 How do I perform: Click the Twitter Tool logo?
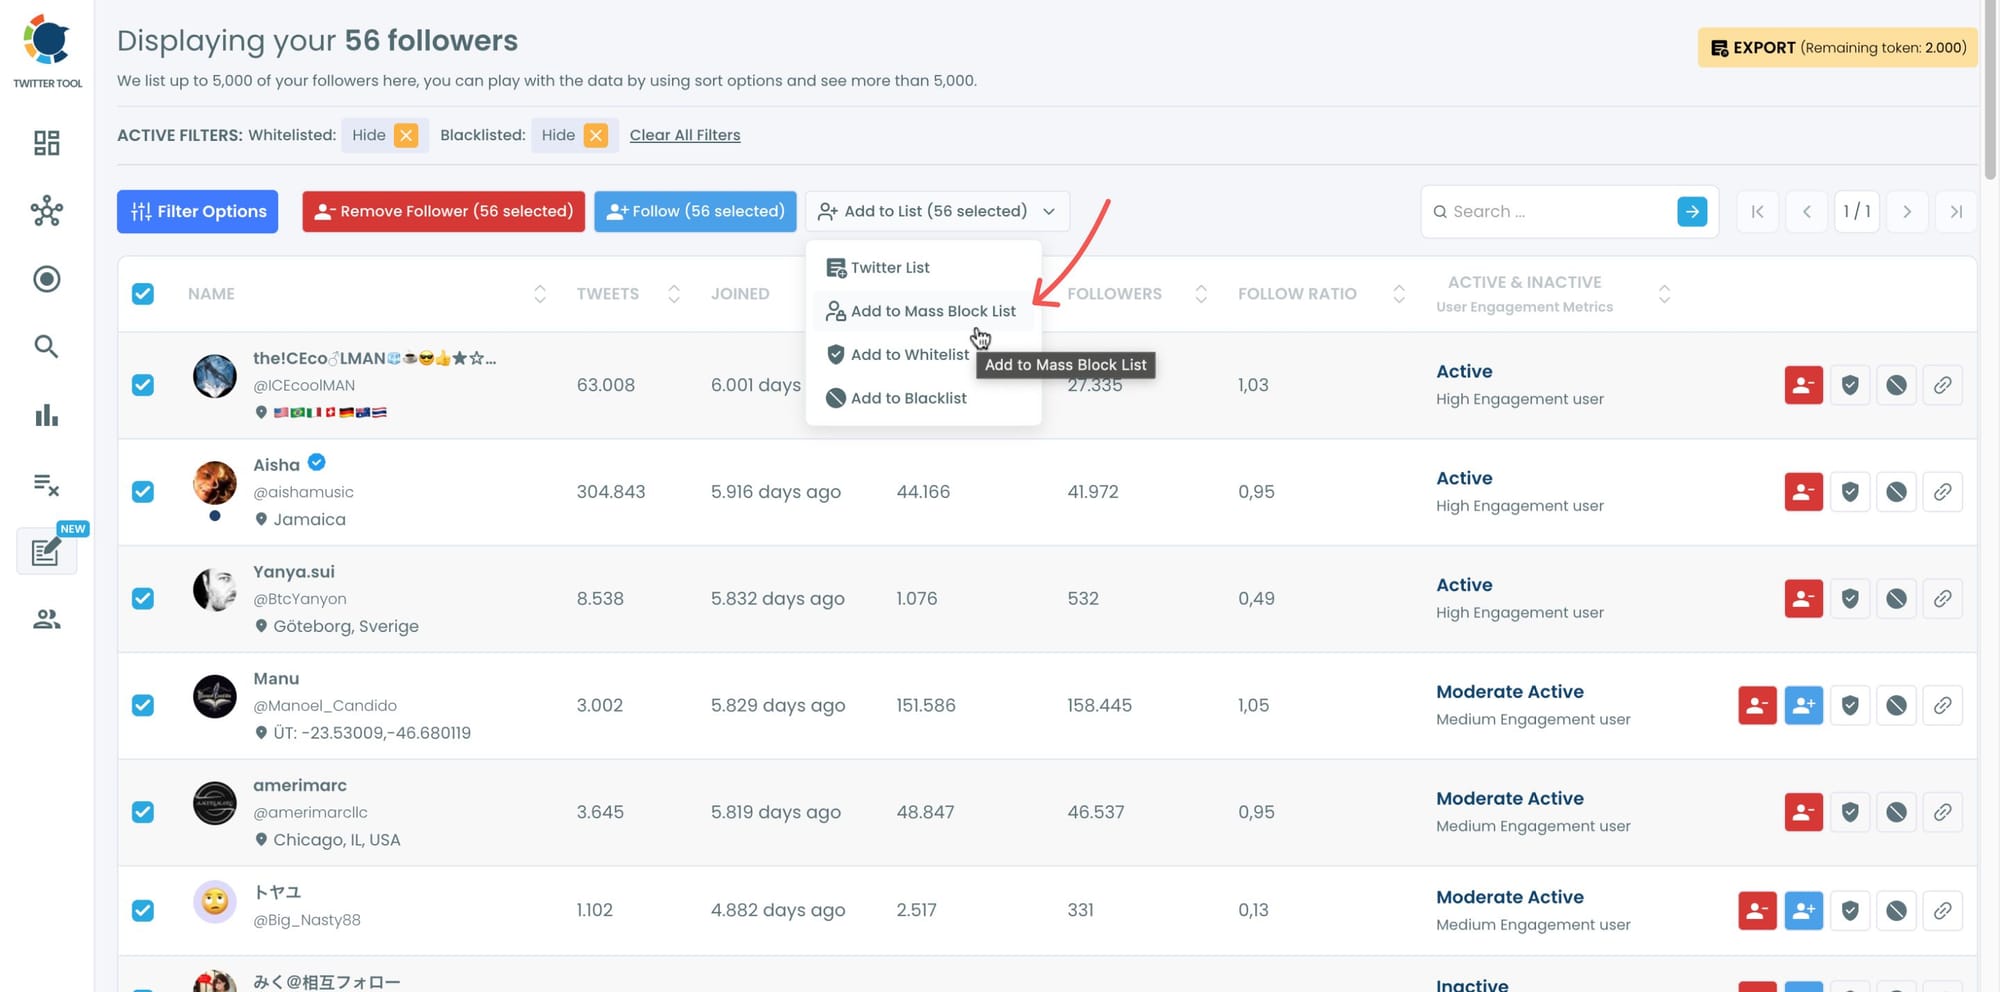[x=47, y=51]
